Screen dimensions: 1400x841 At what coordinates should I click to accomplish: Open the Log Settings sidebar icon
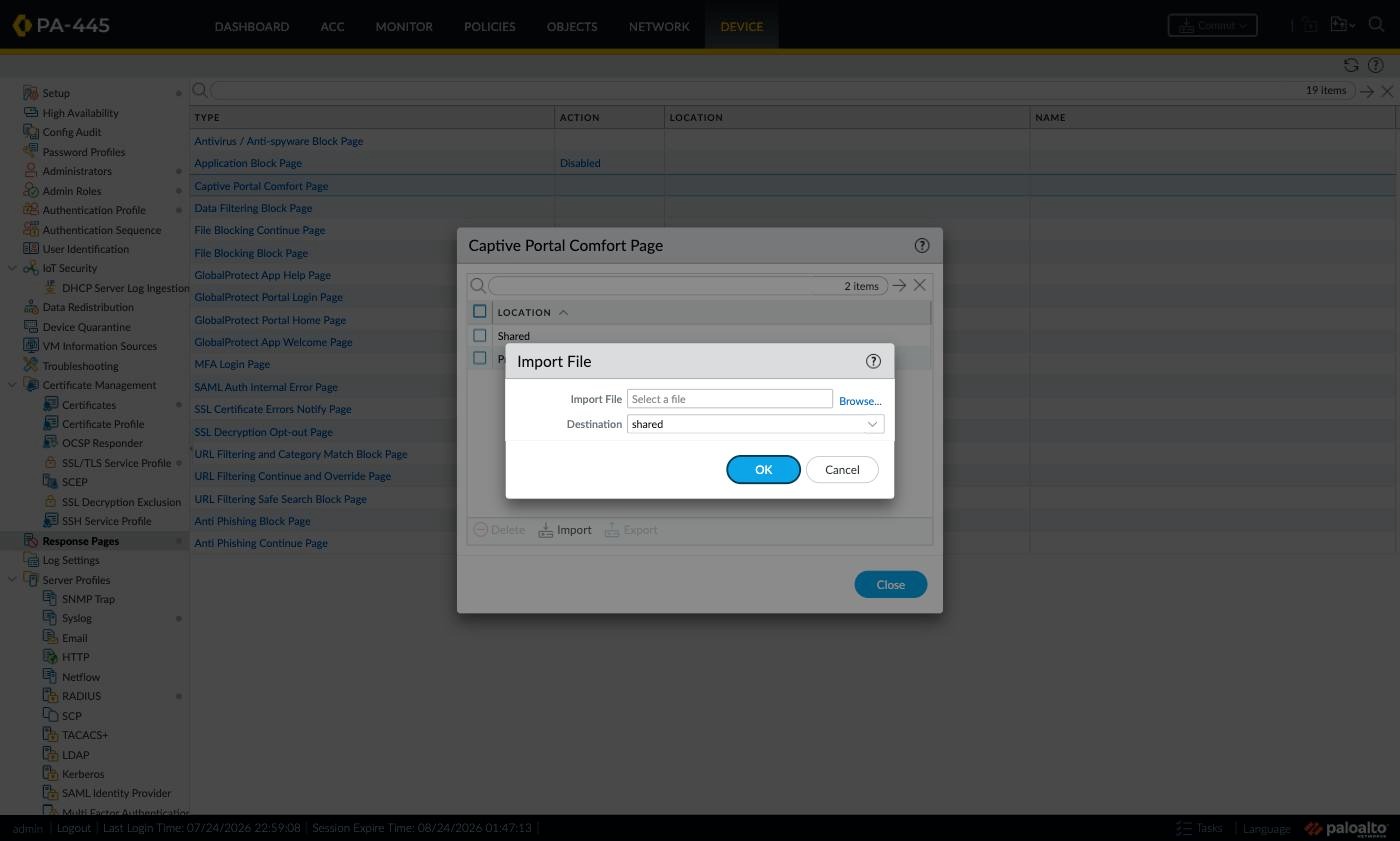click(31, 560)
